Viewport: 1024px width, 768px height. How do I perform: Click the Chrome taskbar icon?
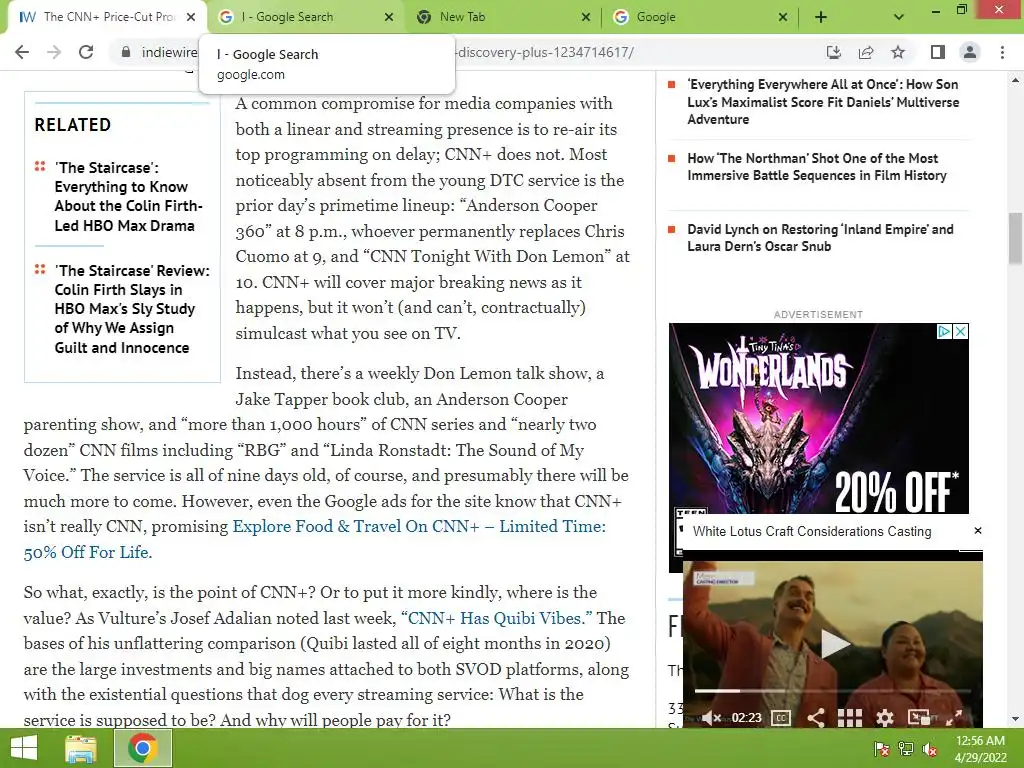143,748
